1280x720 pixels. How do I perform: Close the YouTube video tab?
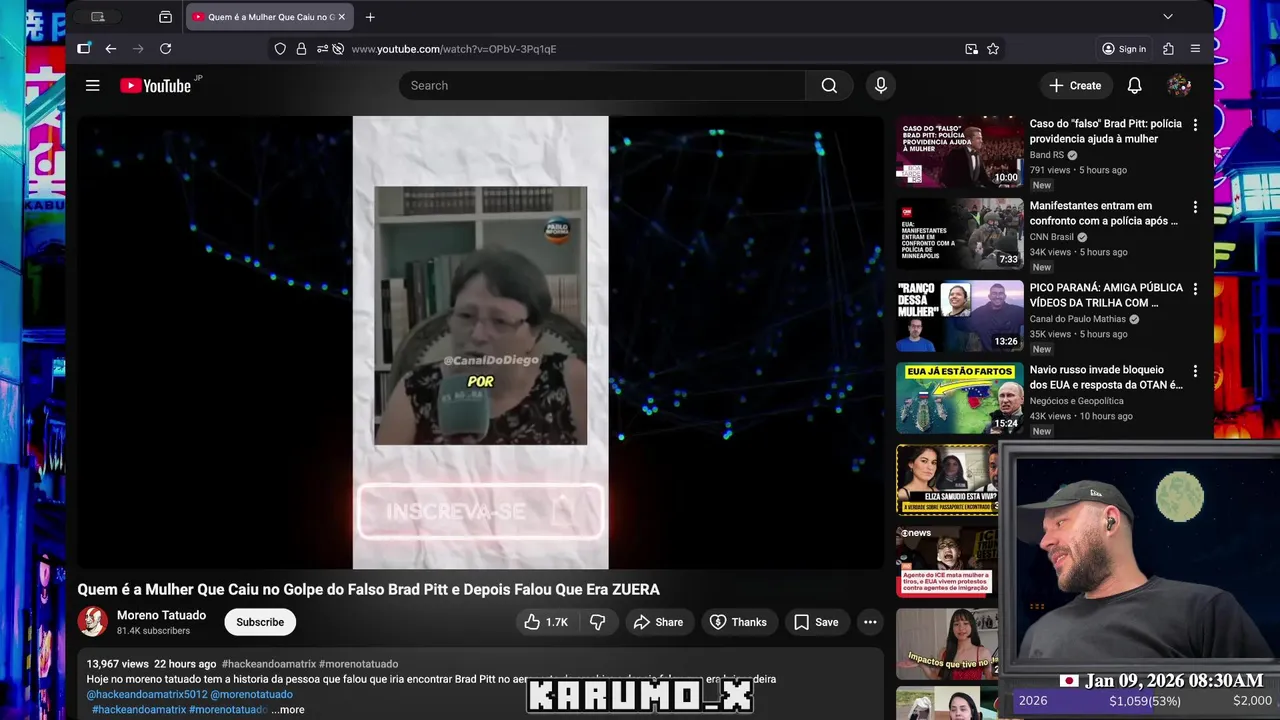tap(341, 17)
